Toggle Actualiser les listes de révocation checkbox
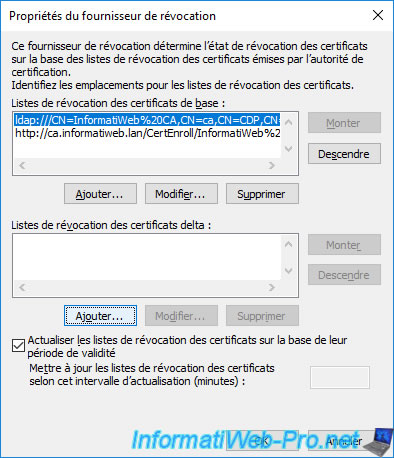Screen dimensions: 394x458 coord(18,346)
